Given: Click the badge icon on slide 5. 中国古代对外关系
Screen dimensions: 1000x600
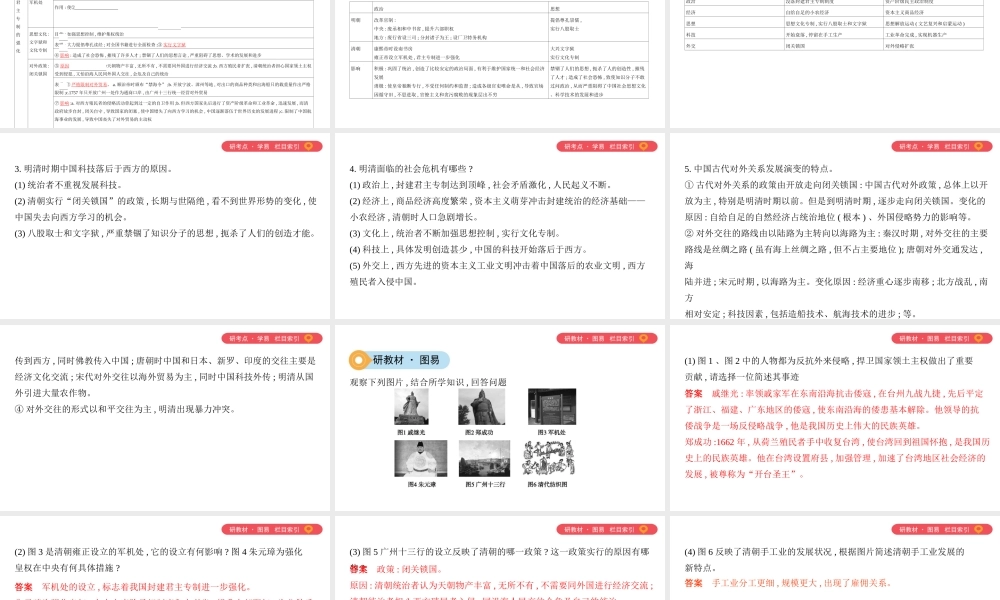Looking at the screenshot, I should click(x=978, y=147).
